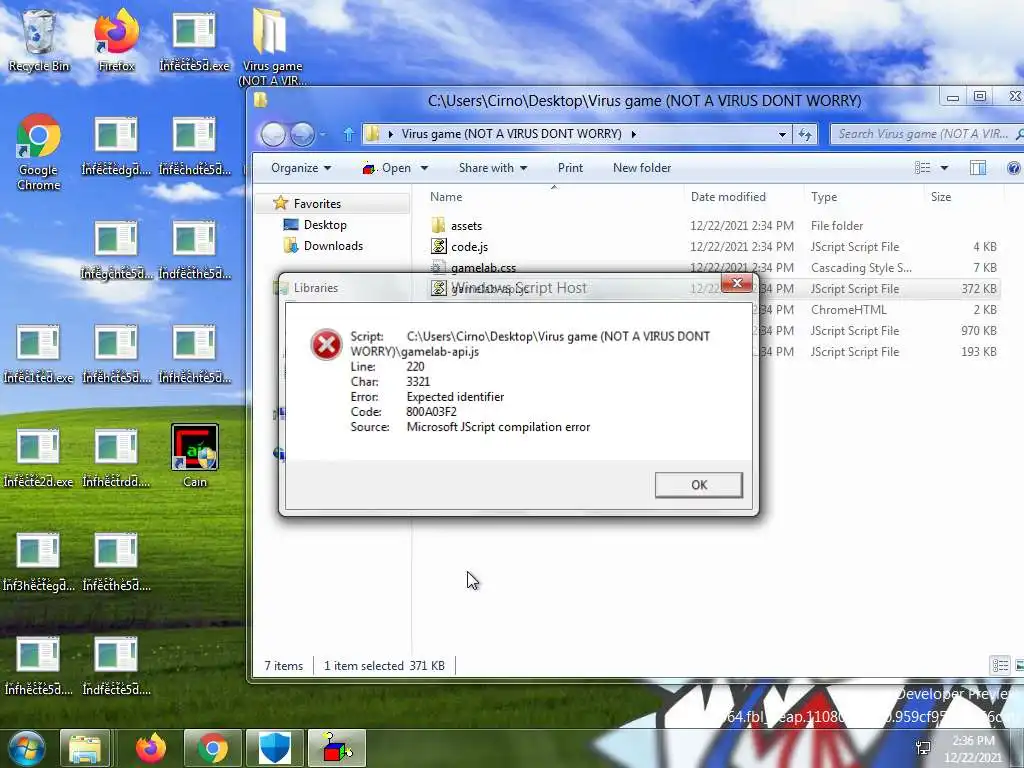
Task: Create a New folder
Action: tap(642, 168)
